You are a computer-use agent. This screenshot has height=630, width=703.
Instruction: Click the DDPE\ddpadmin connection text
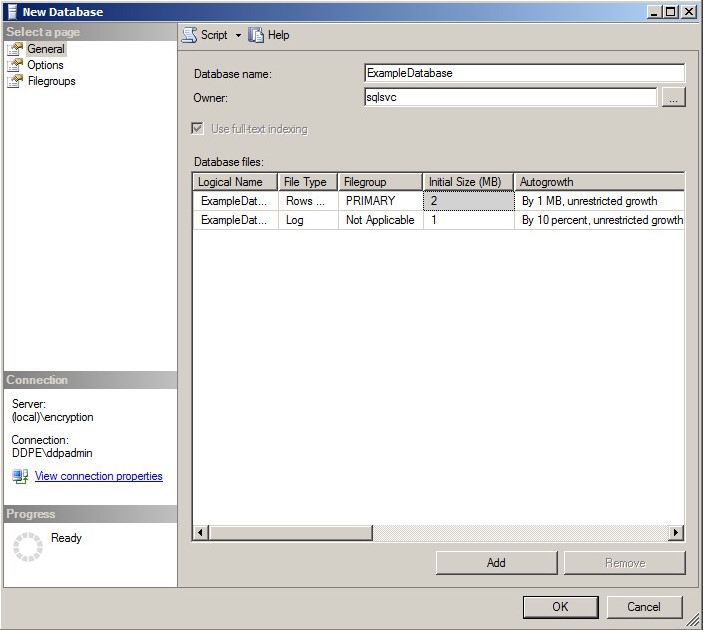[52, 453]
